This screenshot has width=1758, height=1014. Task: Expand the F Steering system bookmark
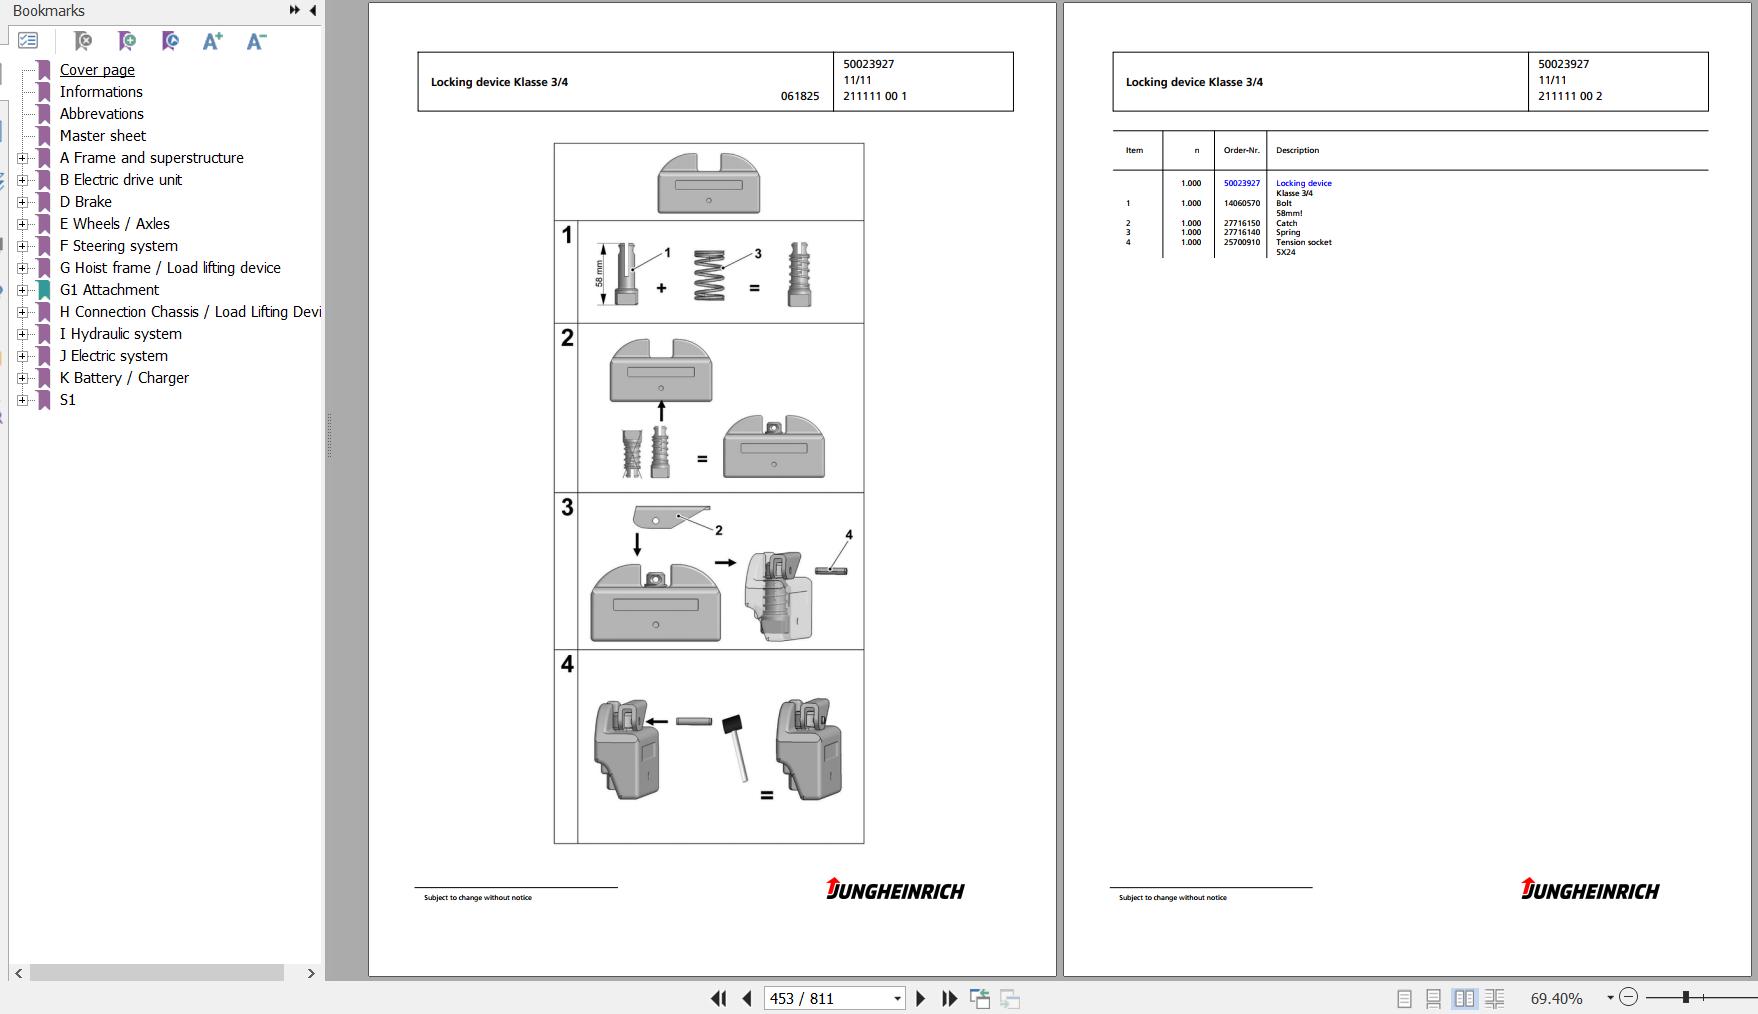tap(23, 246)
